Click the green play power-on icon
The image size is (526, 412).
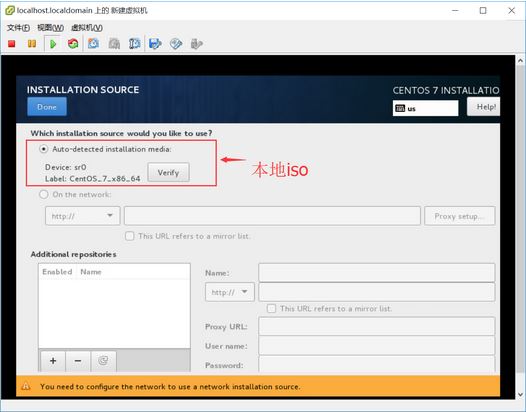tap(53, 44)
